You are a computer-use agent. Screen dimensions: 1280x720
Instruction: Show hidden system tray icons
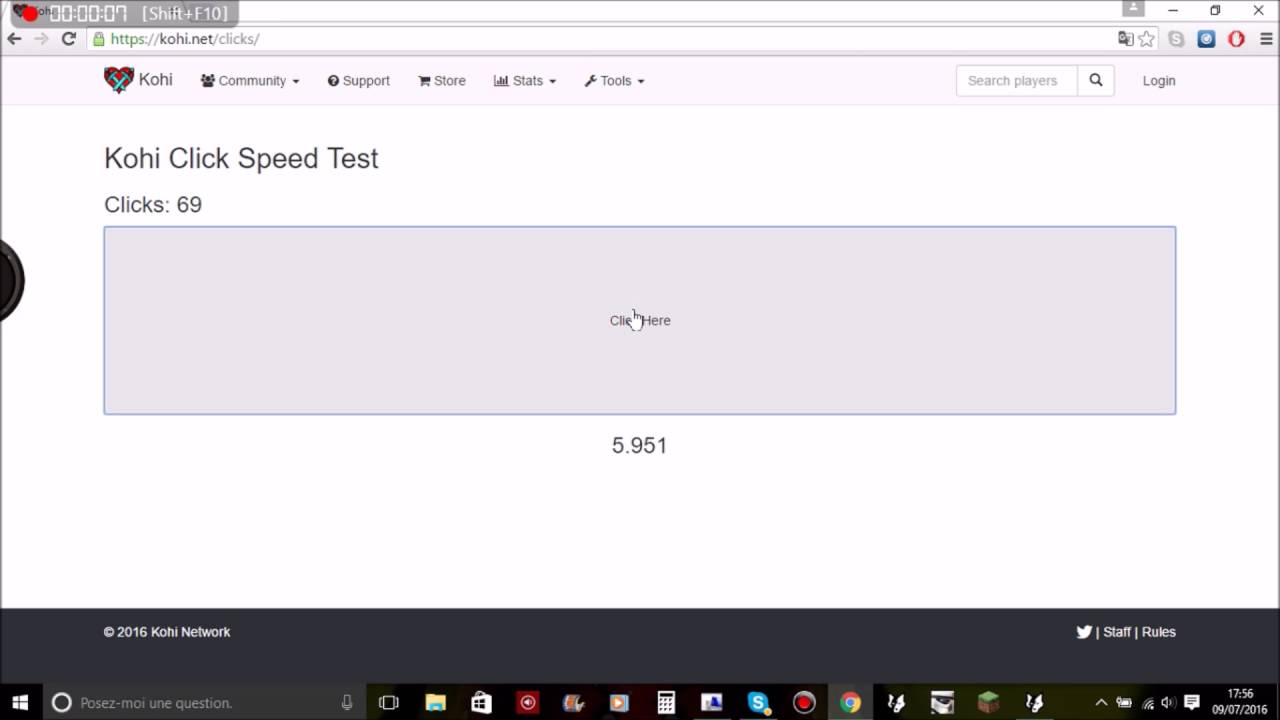pyautogui.click(x=1101, y=703)
